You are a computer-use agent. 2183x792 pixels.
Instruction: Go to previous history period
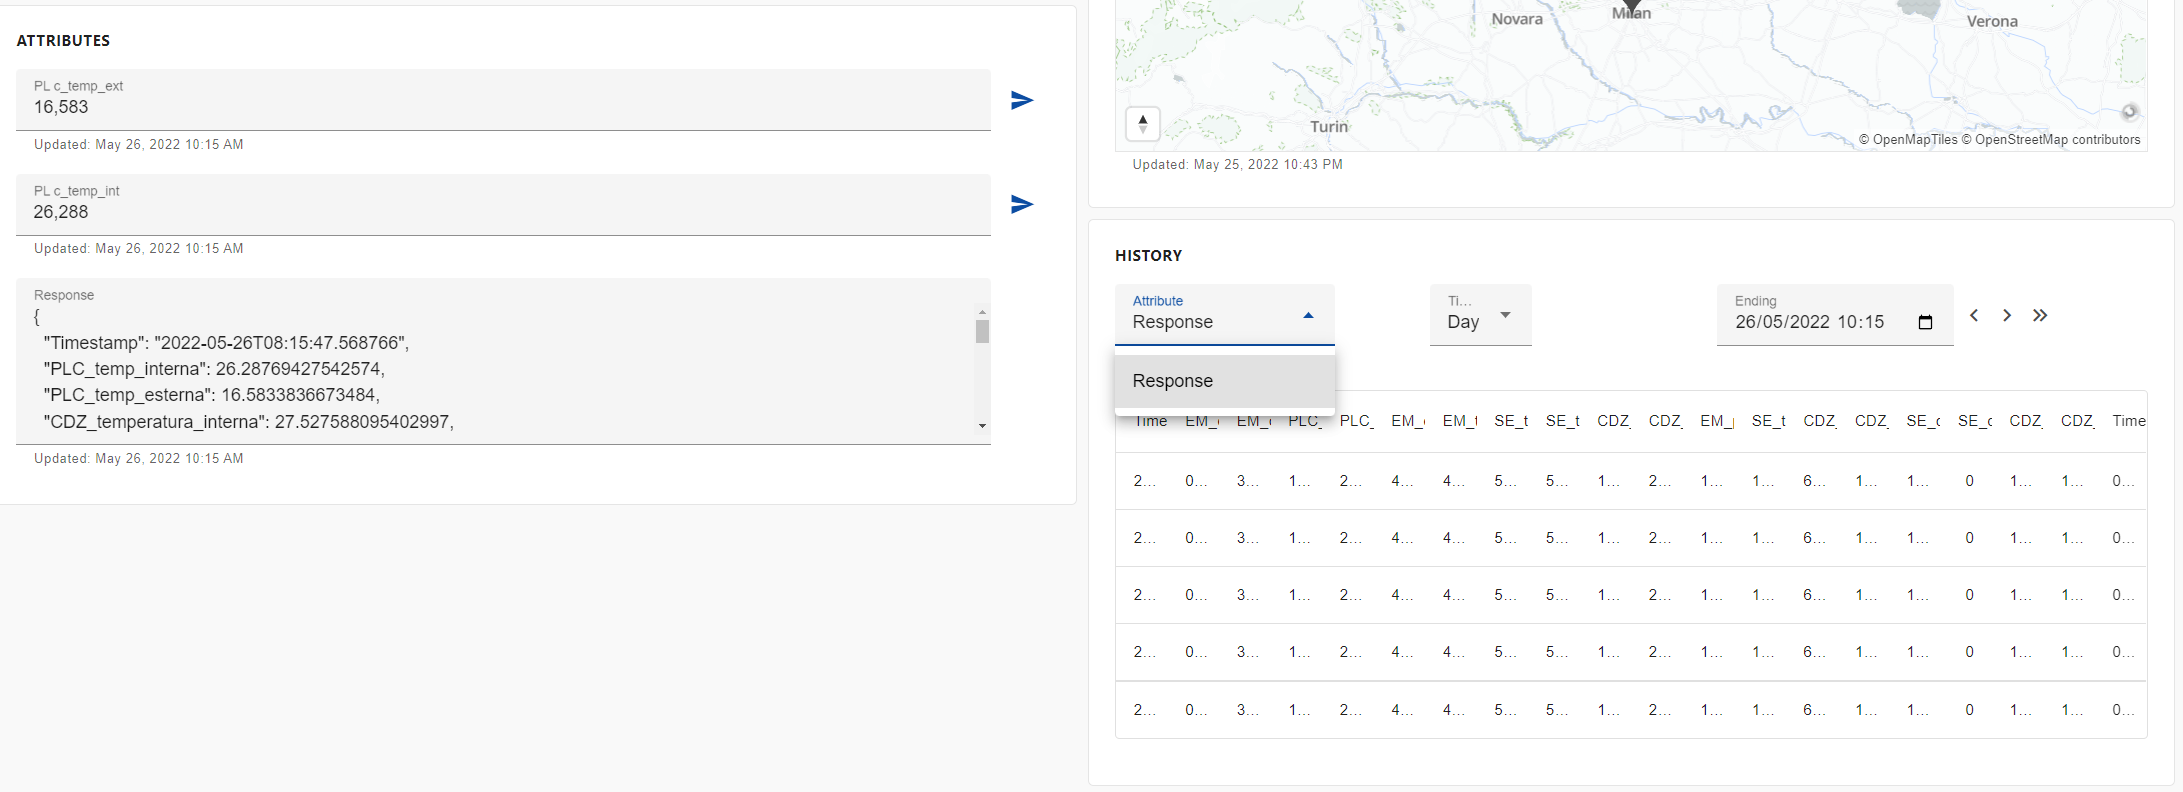[1974, 315]
